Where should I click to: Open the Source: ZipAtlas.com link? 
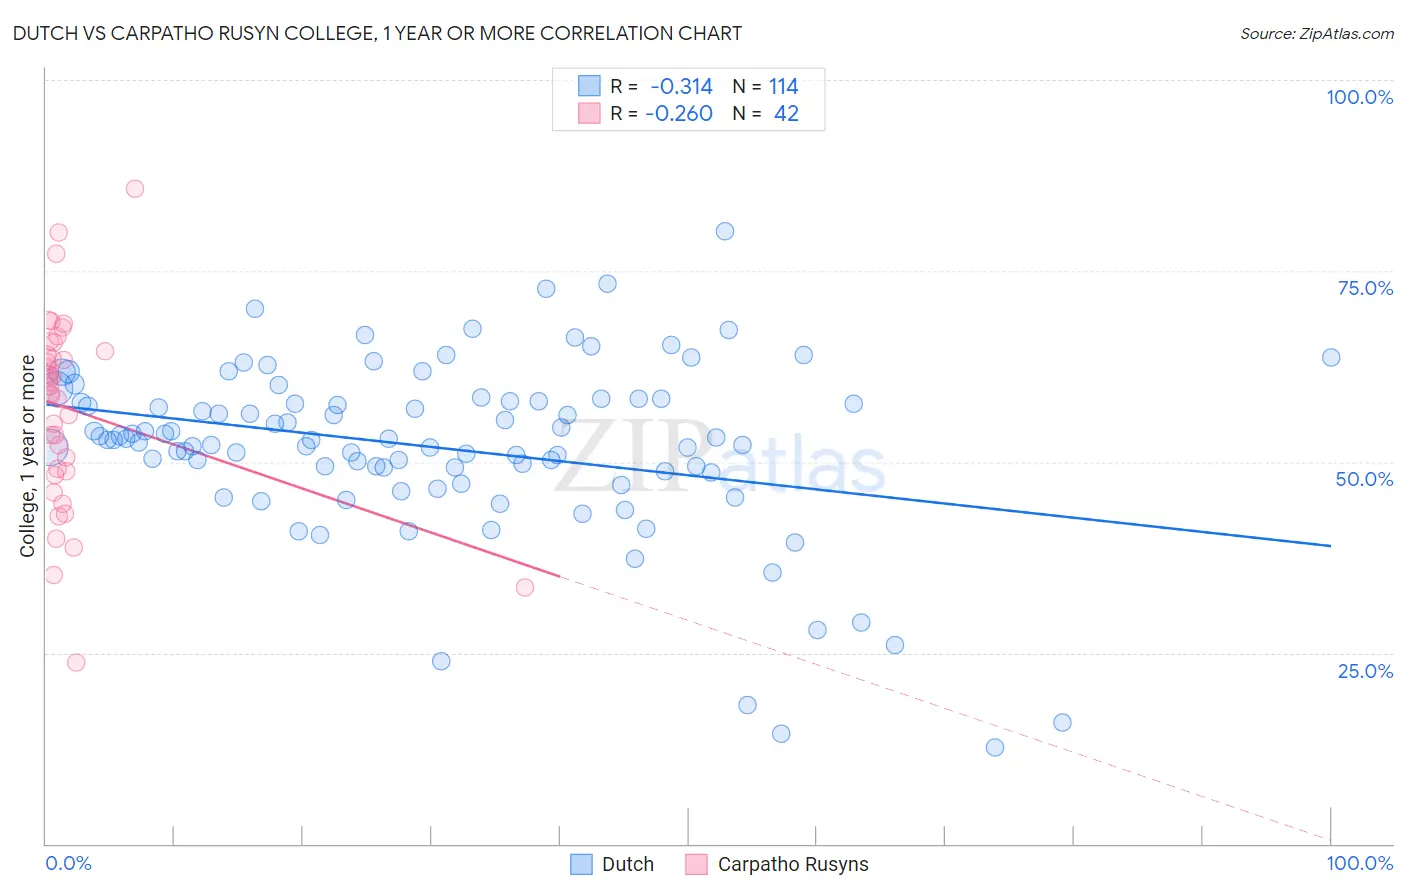[x=1317, y=33]
